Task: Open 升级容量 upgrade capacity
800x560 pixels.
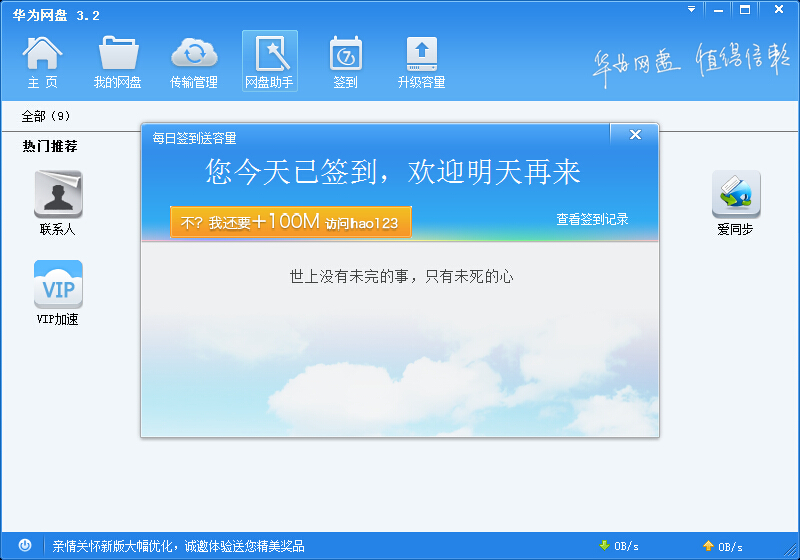Action: coord(421,62)
